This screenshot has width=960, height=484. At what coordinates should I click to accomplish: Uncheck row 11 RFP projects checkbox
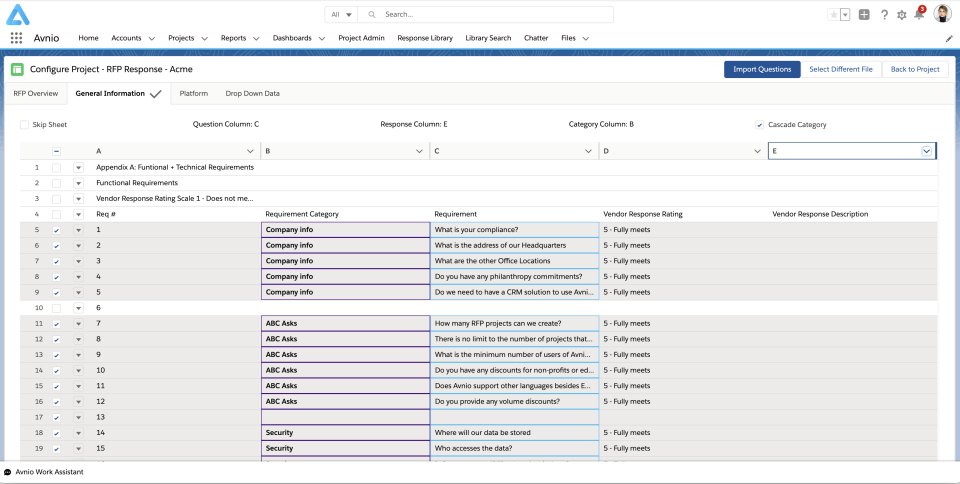tap(56, 324)
